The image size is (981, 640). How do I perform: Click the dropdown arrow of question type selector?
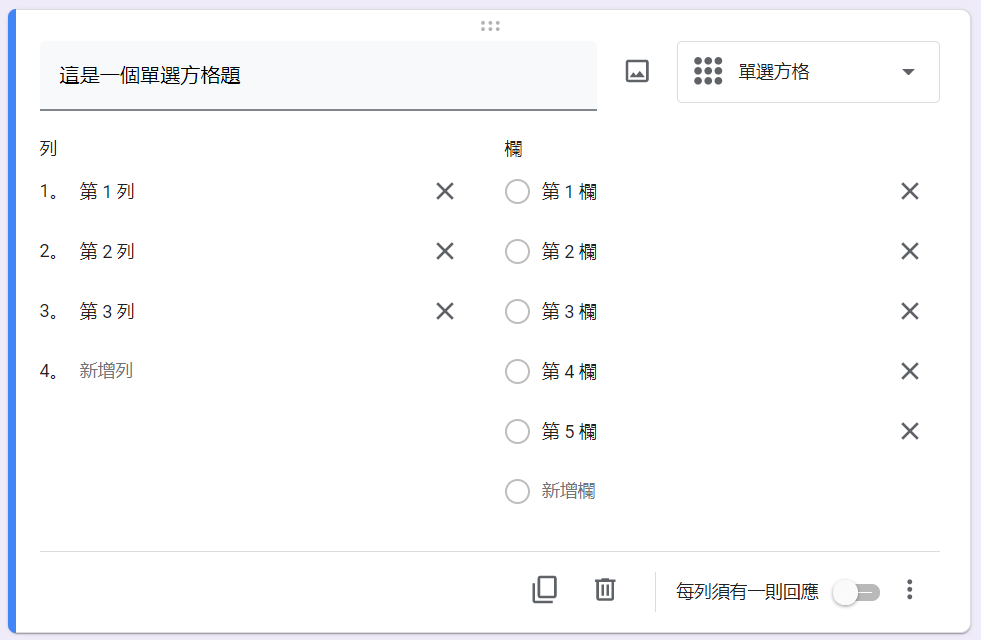pos(908,72)
